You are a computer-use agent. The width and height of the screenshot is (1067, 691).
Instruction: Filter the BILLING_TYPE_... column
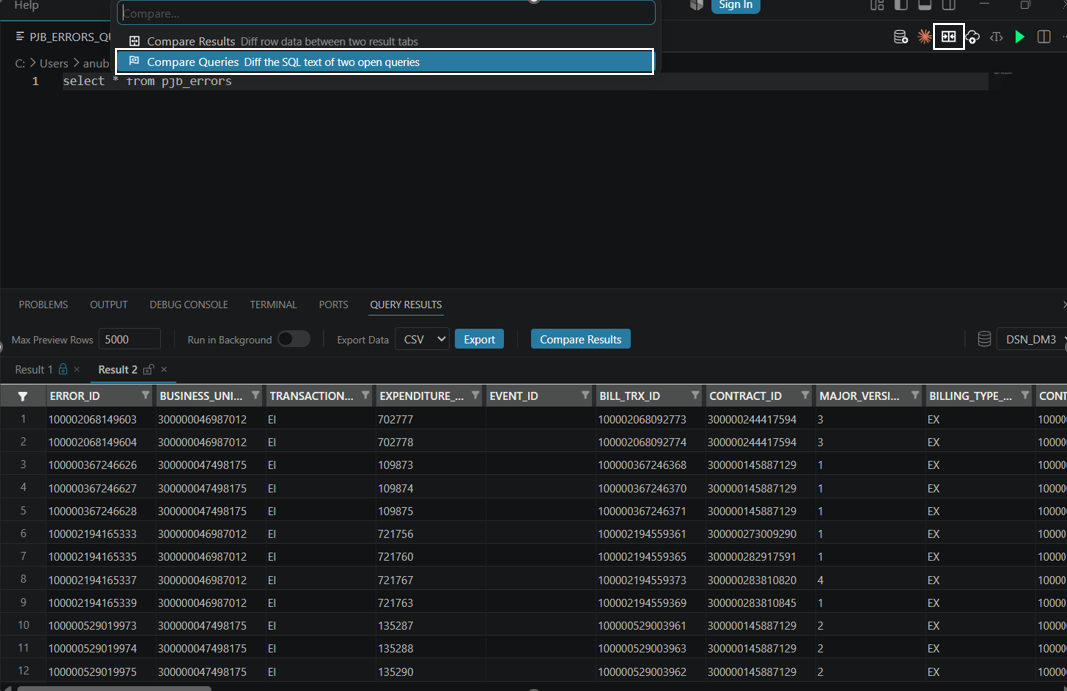pos(1025,395)
